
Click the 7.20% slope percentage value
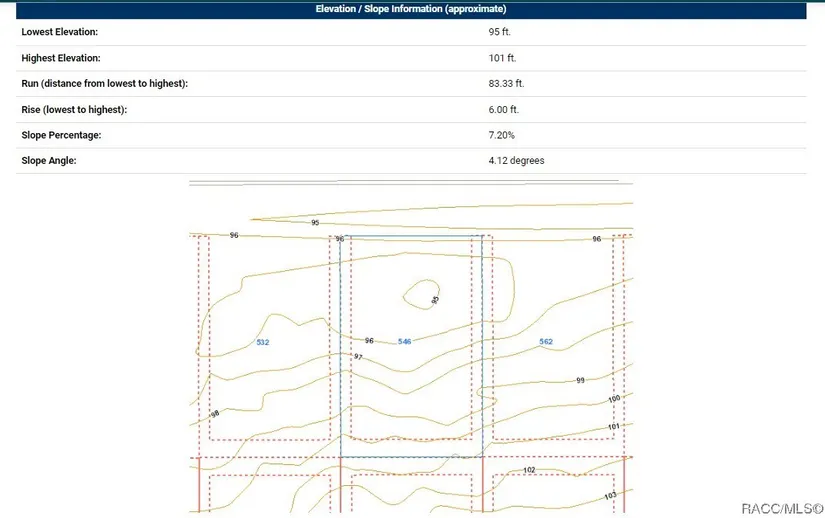(x=501, y=135)
